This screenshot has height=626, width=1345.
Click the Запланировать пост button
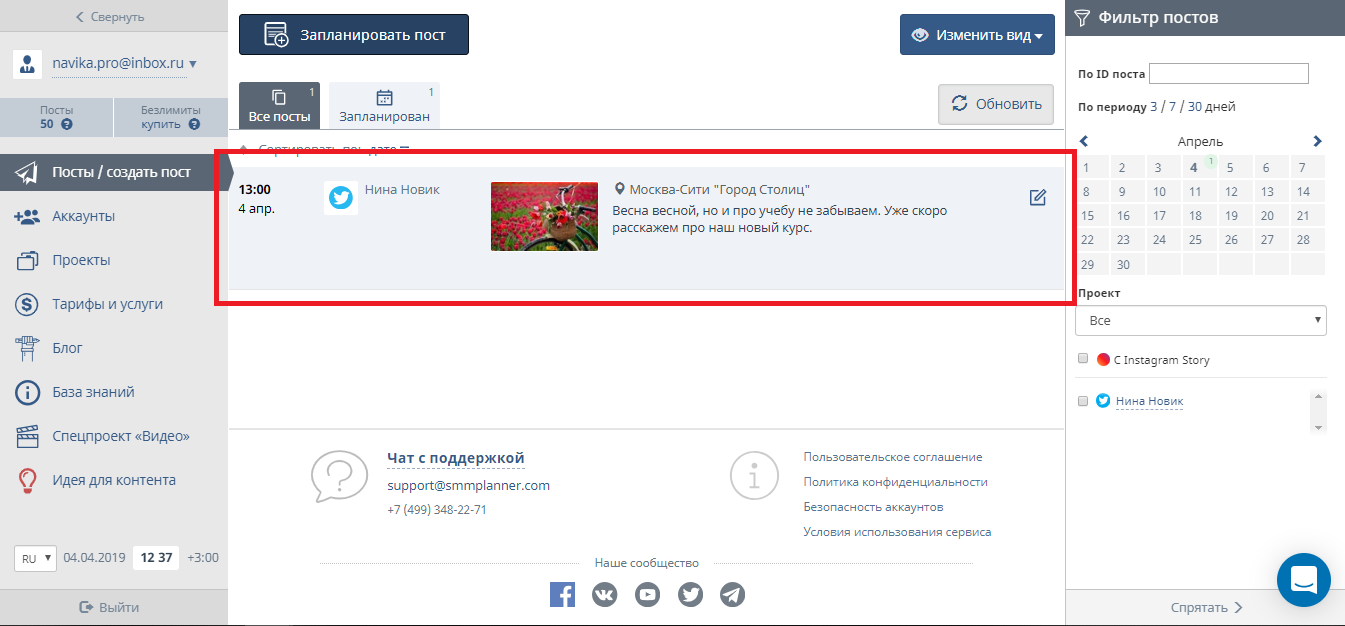tap(353, 35)
